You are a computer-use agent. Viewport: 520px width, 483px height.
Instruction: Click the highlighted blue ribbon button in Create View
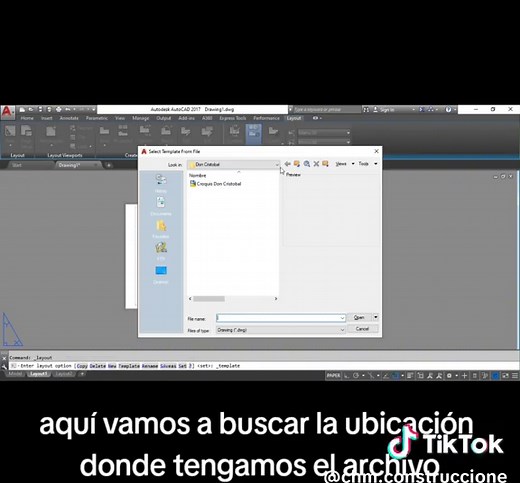254,134
